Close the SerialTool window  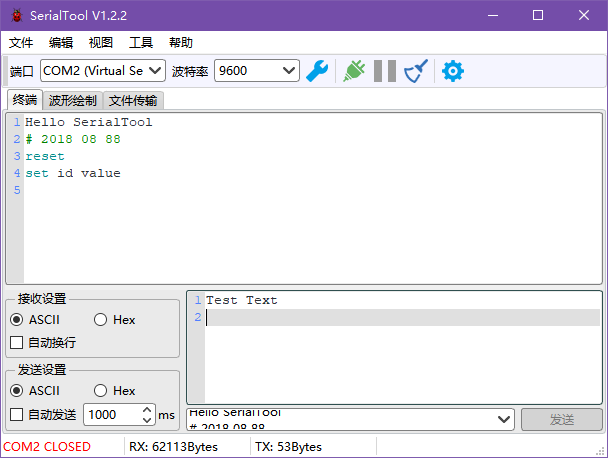click(584, 16)
